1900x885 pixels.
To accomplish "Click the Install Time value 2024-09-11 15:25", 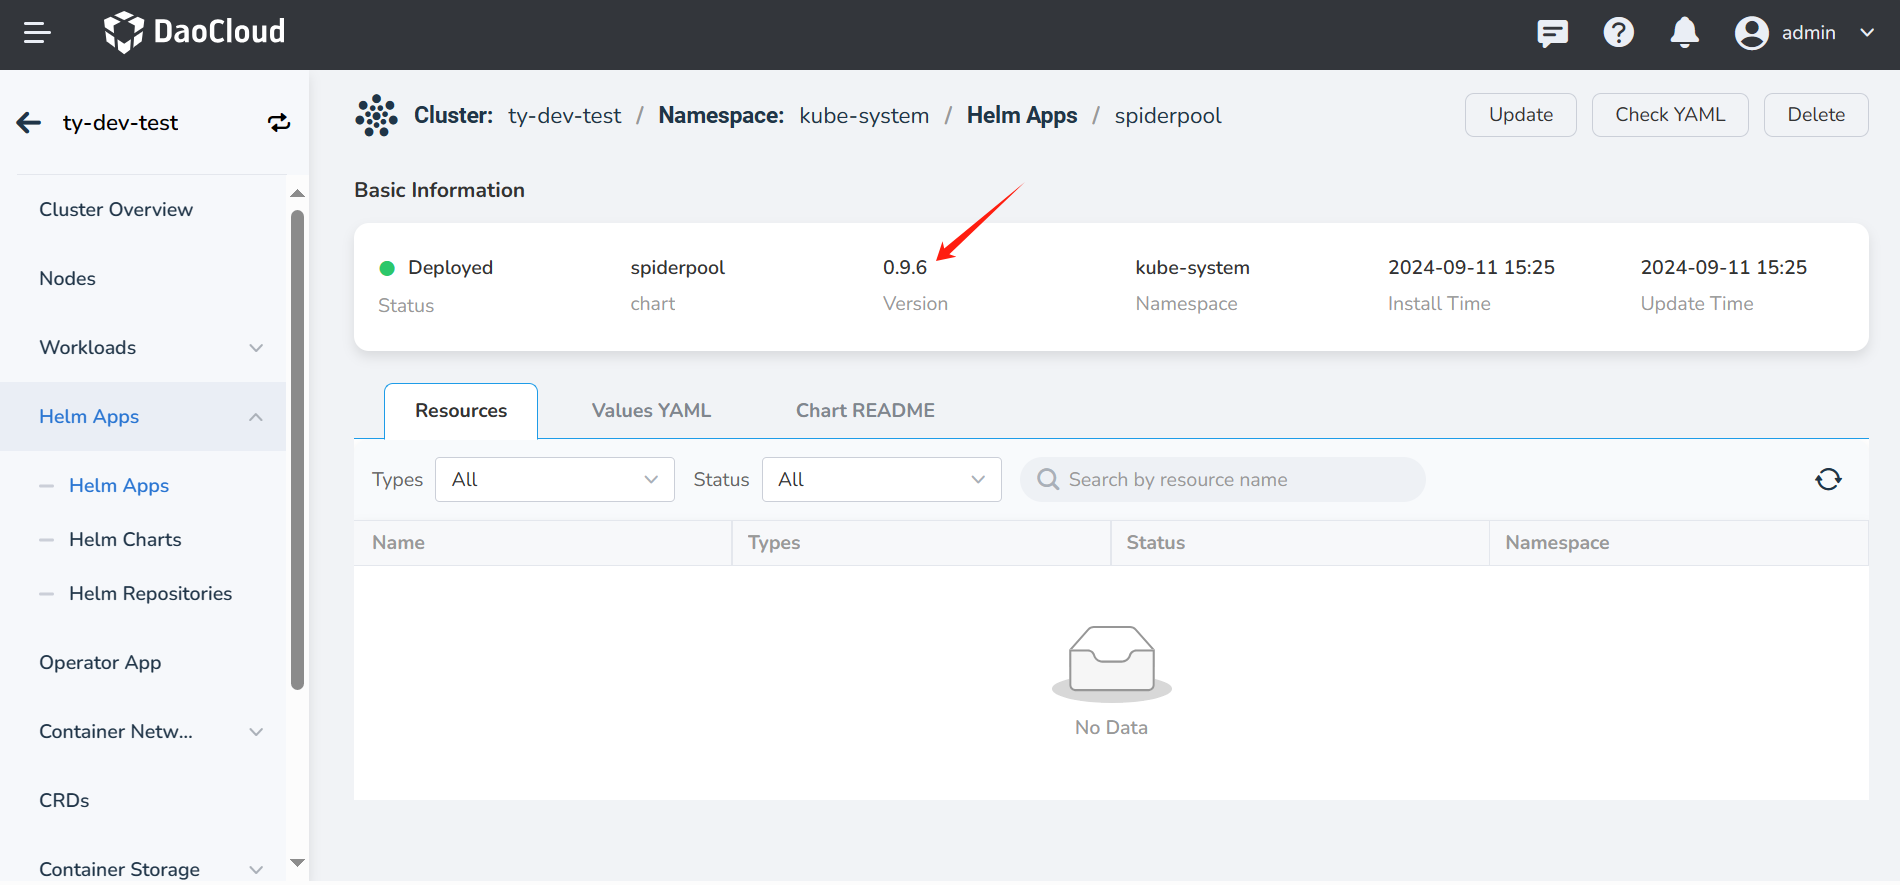I will point(1471,268).
